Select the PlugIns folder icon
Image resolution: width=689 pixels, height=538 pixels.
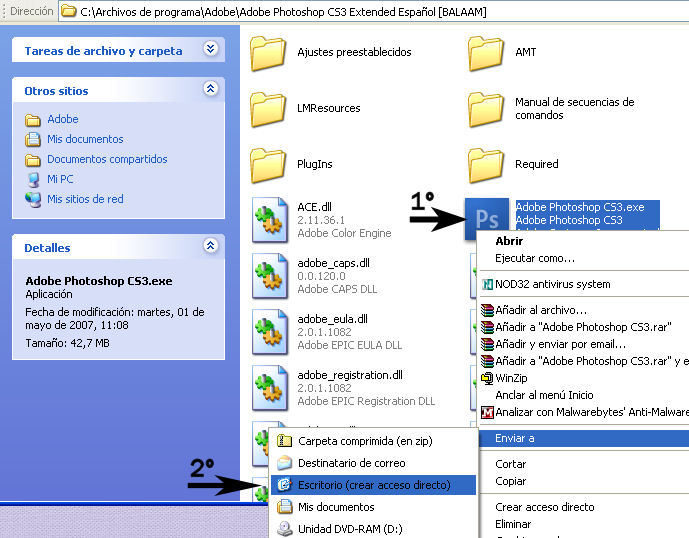(x=268, y=165)
